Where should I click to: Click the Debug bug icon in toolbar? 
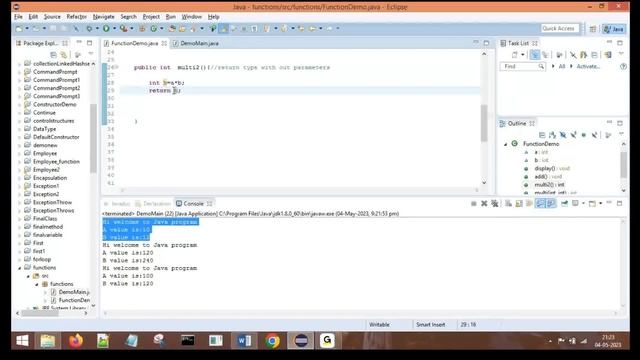point(89,29)
